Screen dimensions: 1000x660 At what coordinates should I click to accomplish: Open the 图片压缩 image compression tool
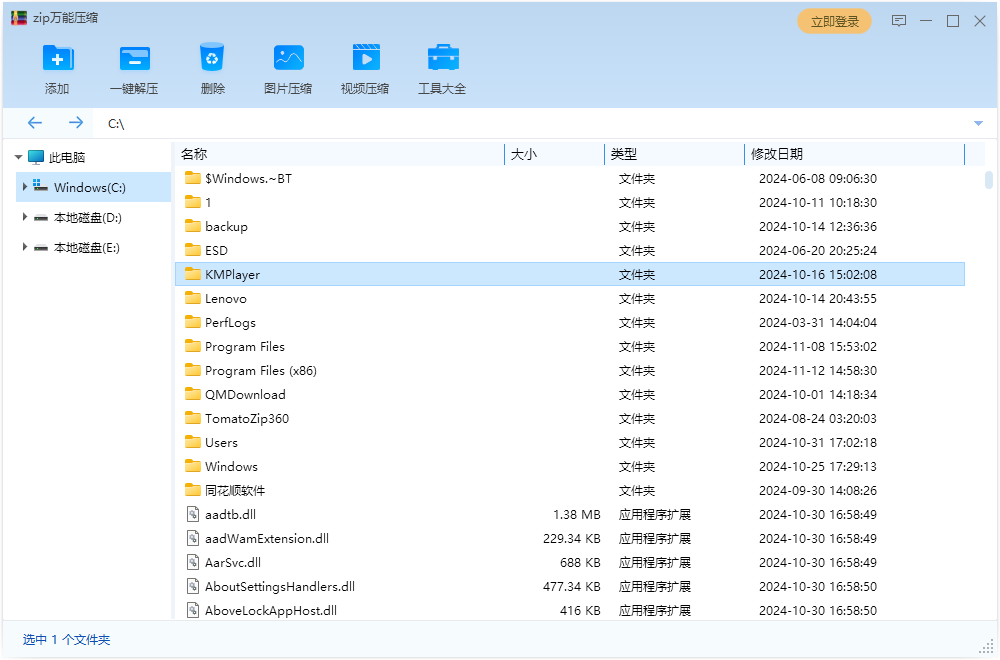(288, 58)
